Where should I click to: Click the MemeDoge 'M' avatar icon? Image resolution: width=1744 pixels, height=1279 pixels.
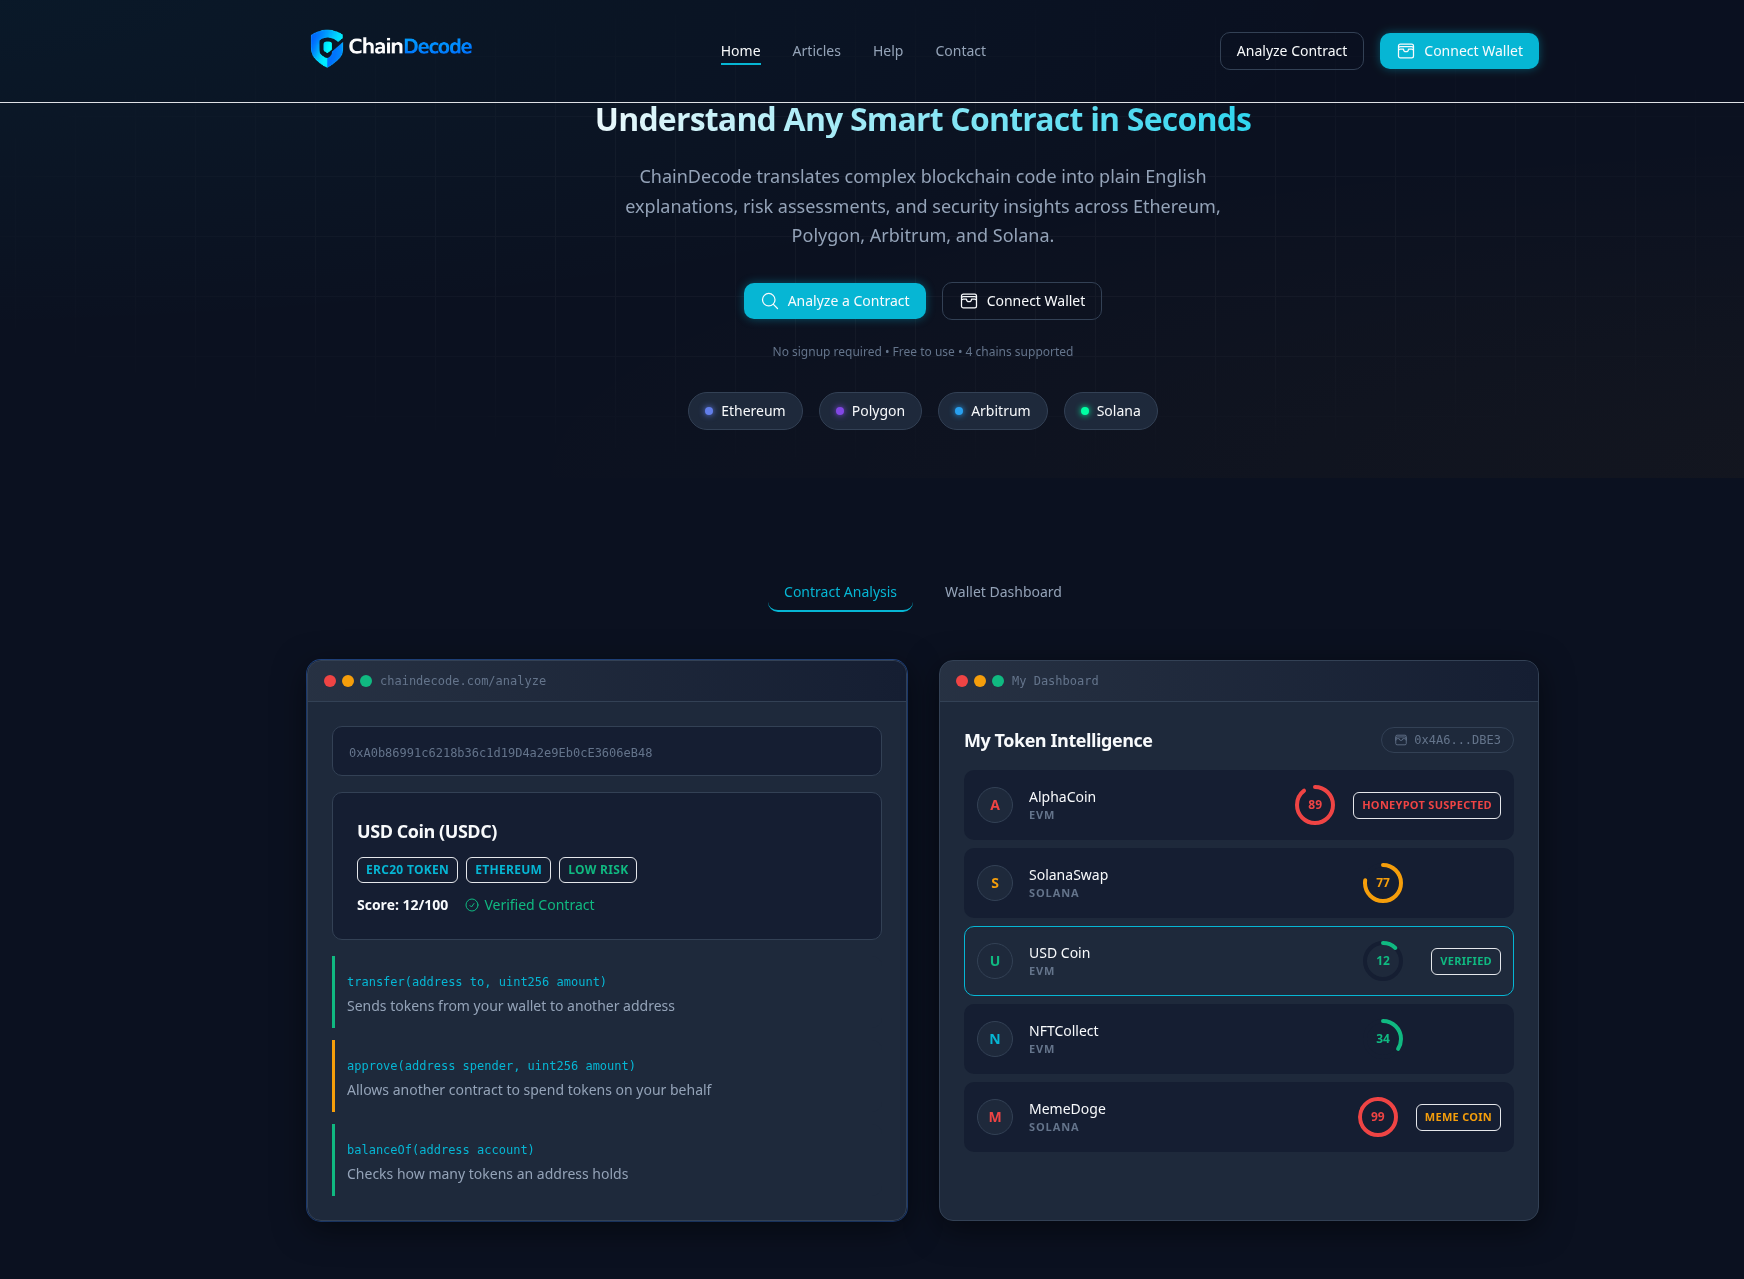(x=995, y=1117)
